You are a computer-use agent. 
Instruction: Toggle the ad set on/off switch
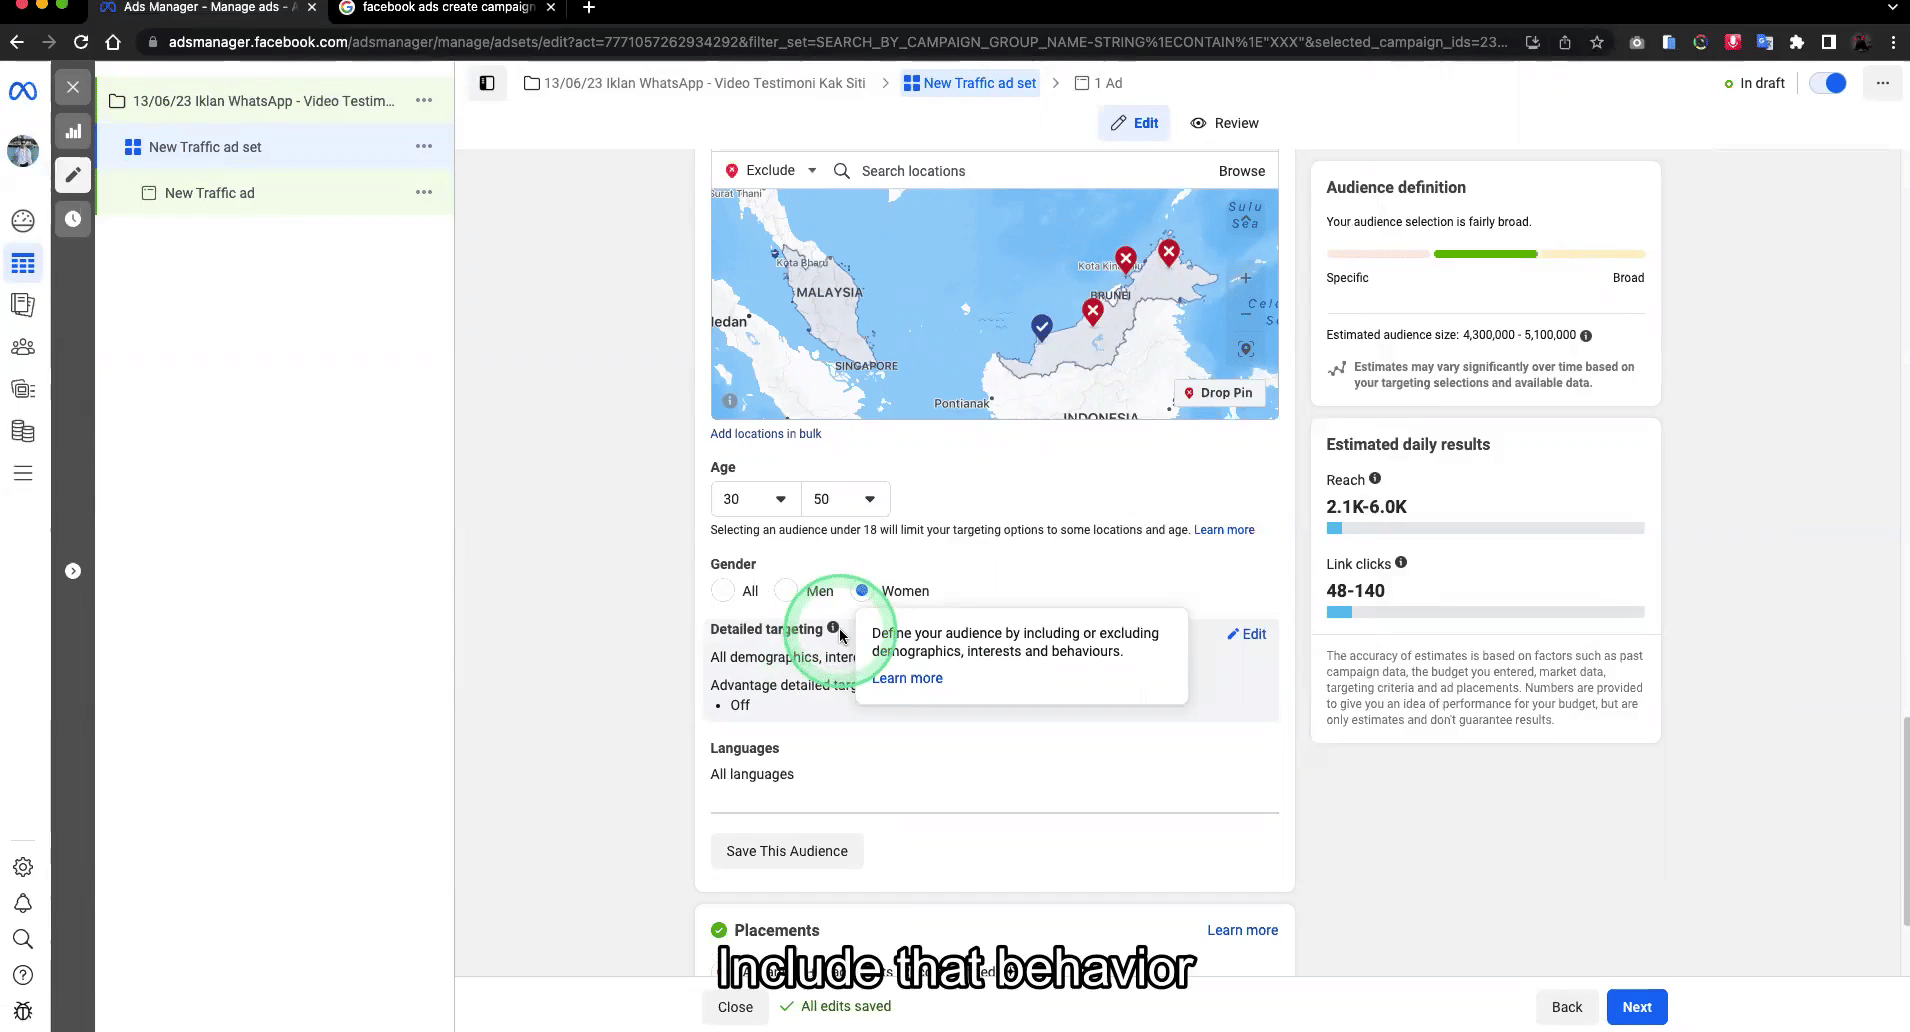1828,83
